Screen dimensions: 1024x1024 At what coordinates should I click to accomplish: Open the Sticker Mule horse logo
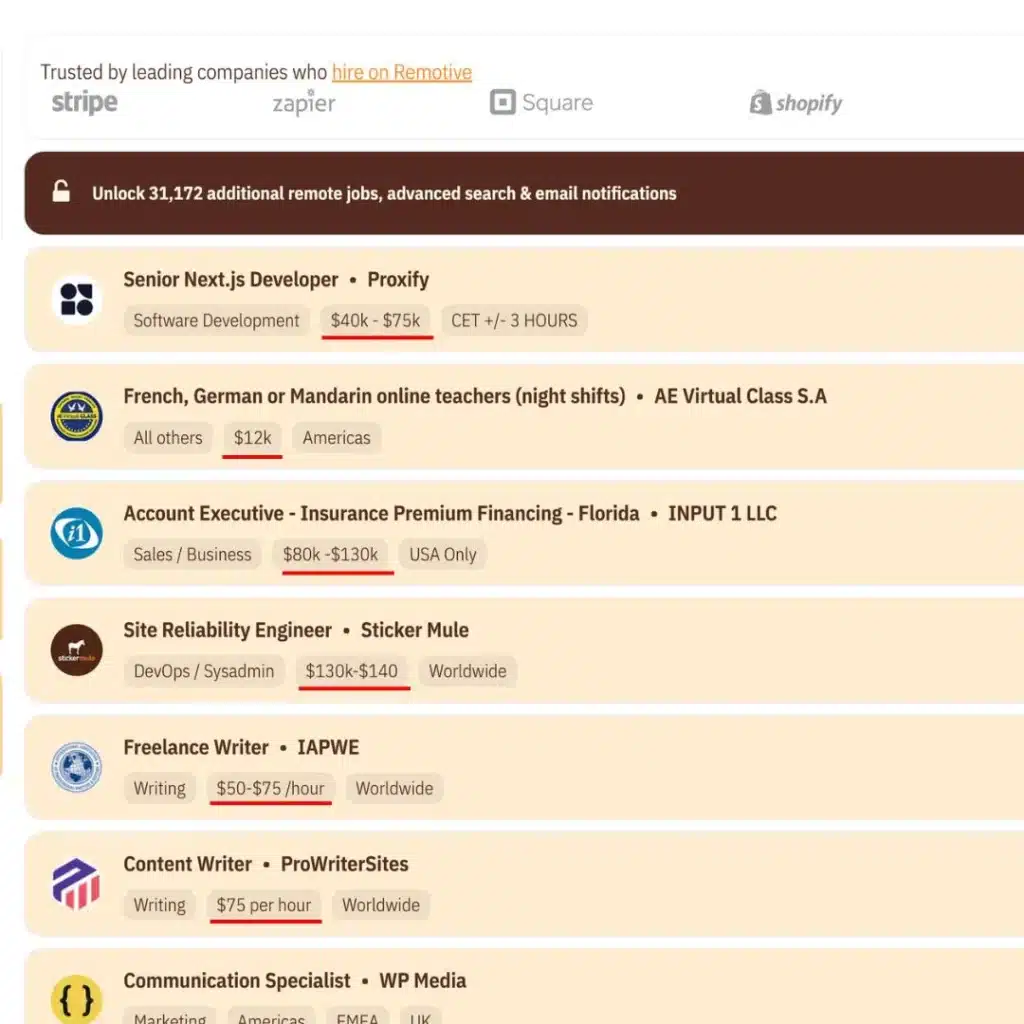[x=76, y=650]
